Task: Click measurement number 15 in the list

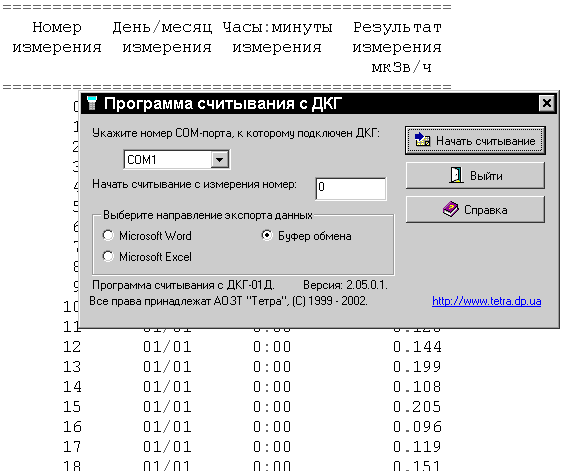Action: click(x=72, y=407)
